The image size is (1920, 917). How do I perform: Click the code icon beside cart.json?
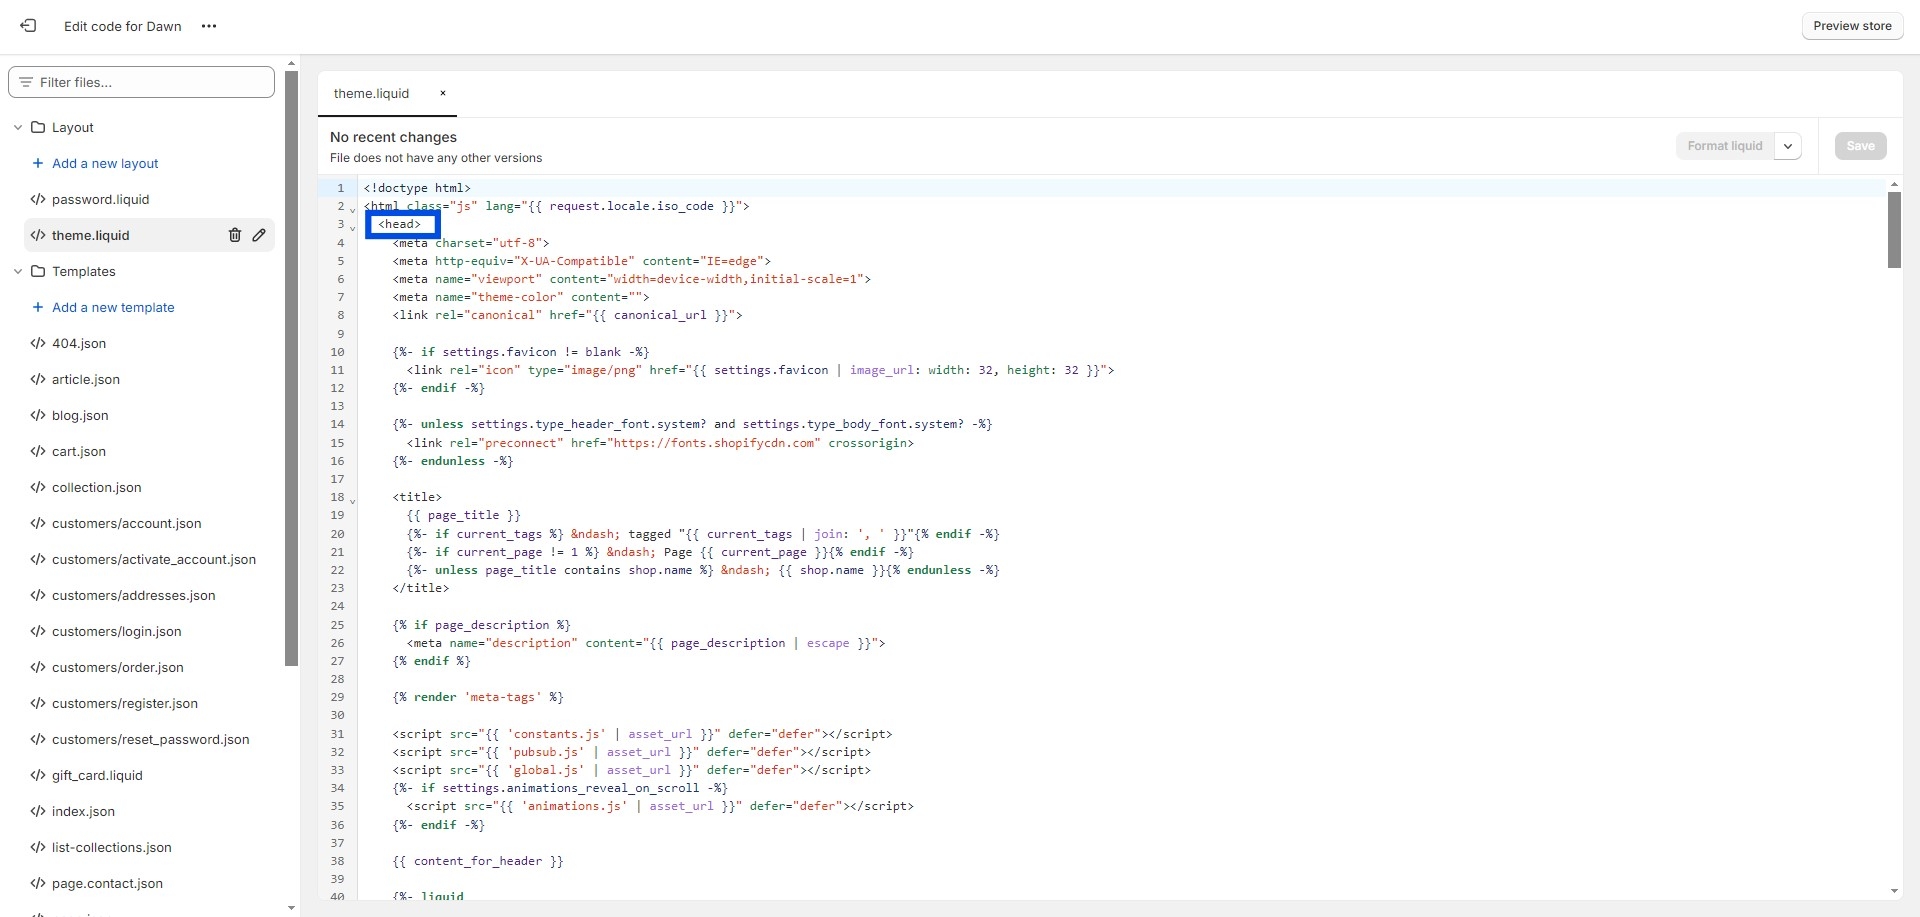[x=38, y=451]
